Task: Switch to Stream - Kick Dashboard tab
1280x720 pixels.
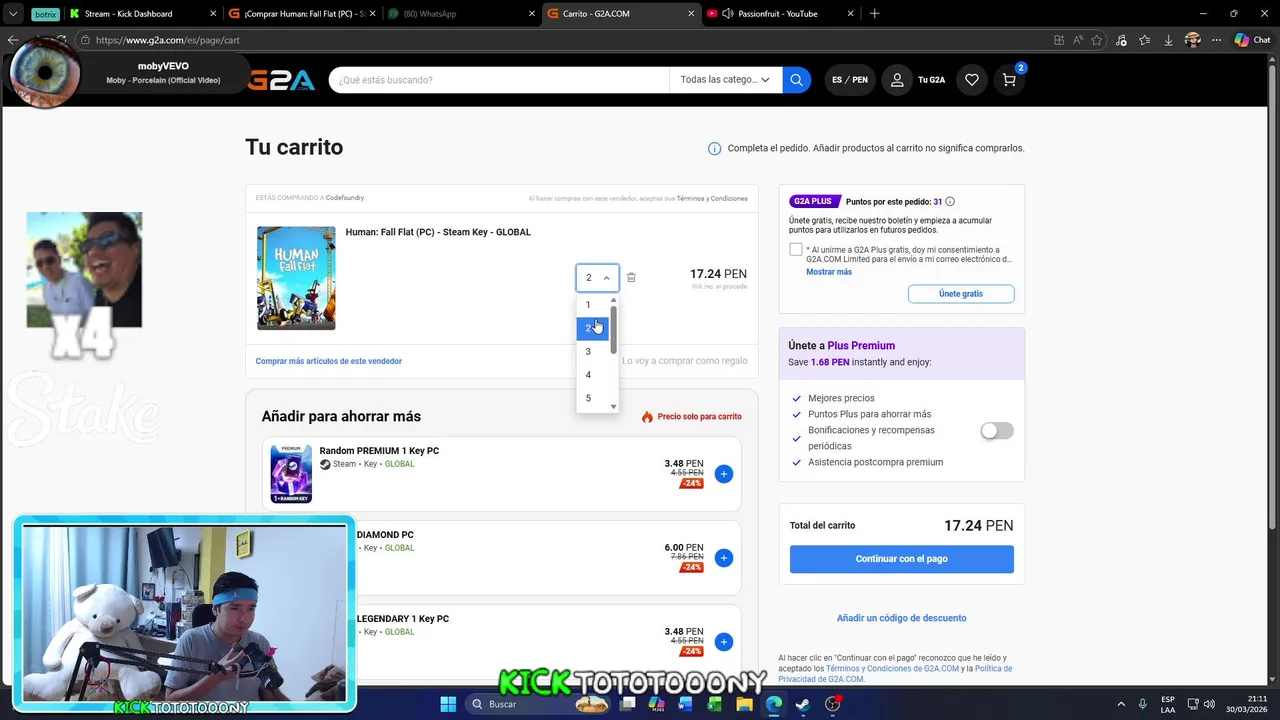Action: click(x=140, y=14)
